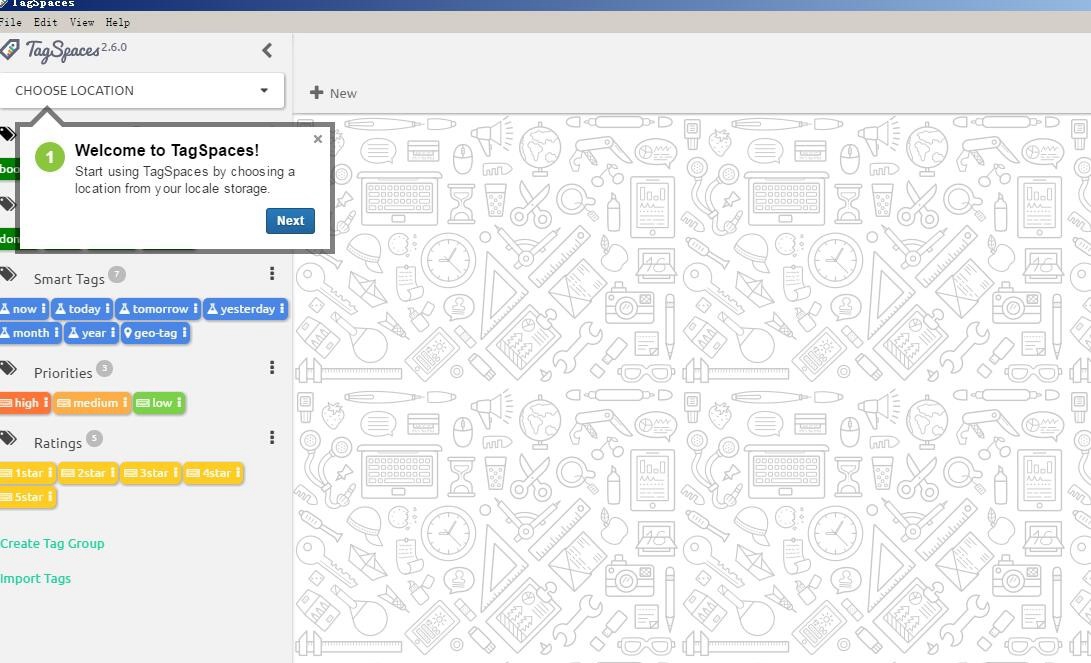Open the View menu

point(82,22)
